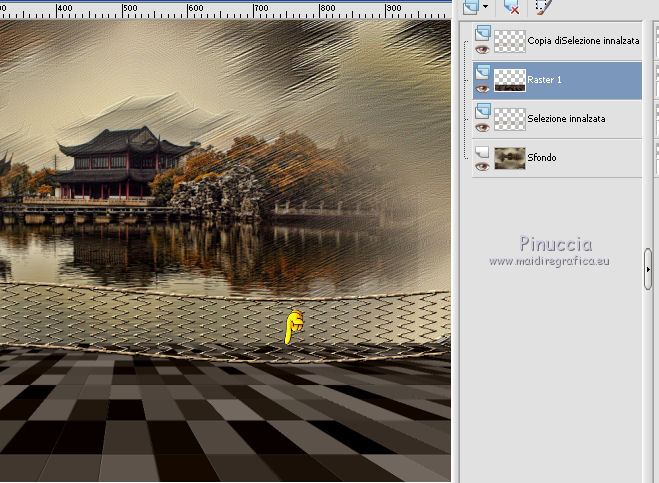Open the New Layer dropdown arrow

[x=485, y=6]
